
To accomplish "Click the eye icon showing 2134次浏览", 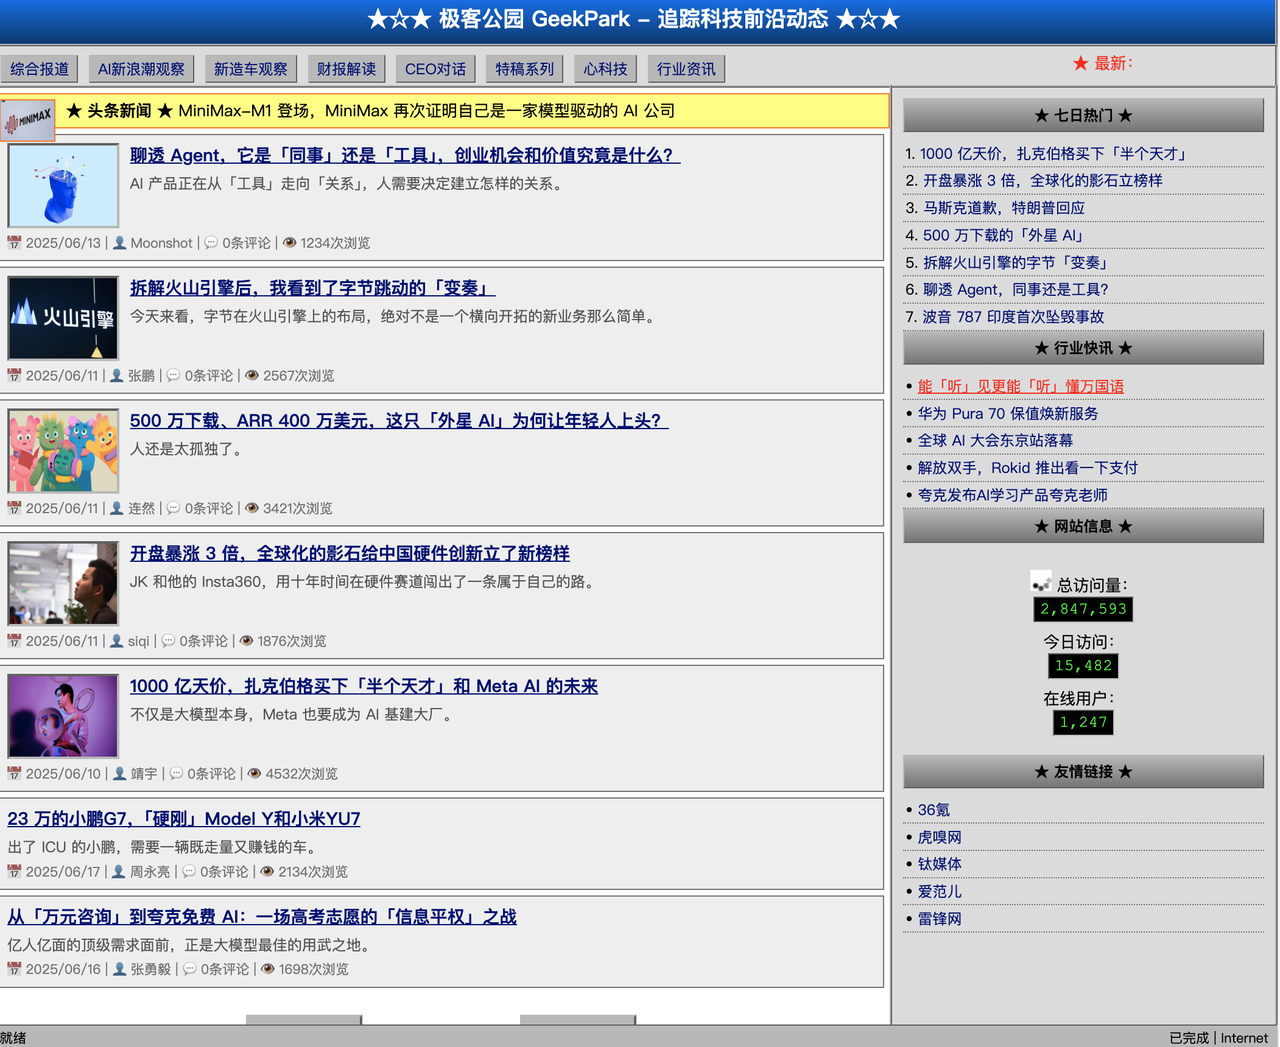I will tap(265, 871).
